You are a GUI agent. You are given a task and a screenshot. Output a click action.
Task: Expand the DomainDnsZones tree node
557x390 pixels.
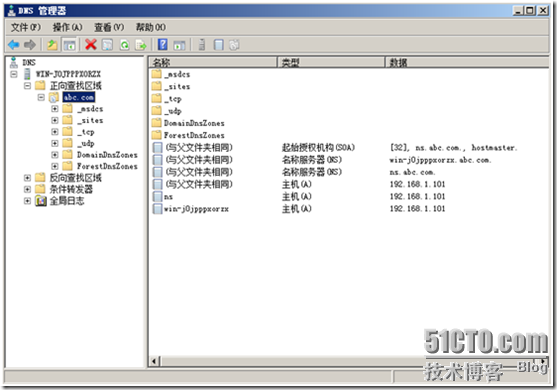pos(55,155)
